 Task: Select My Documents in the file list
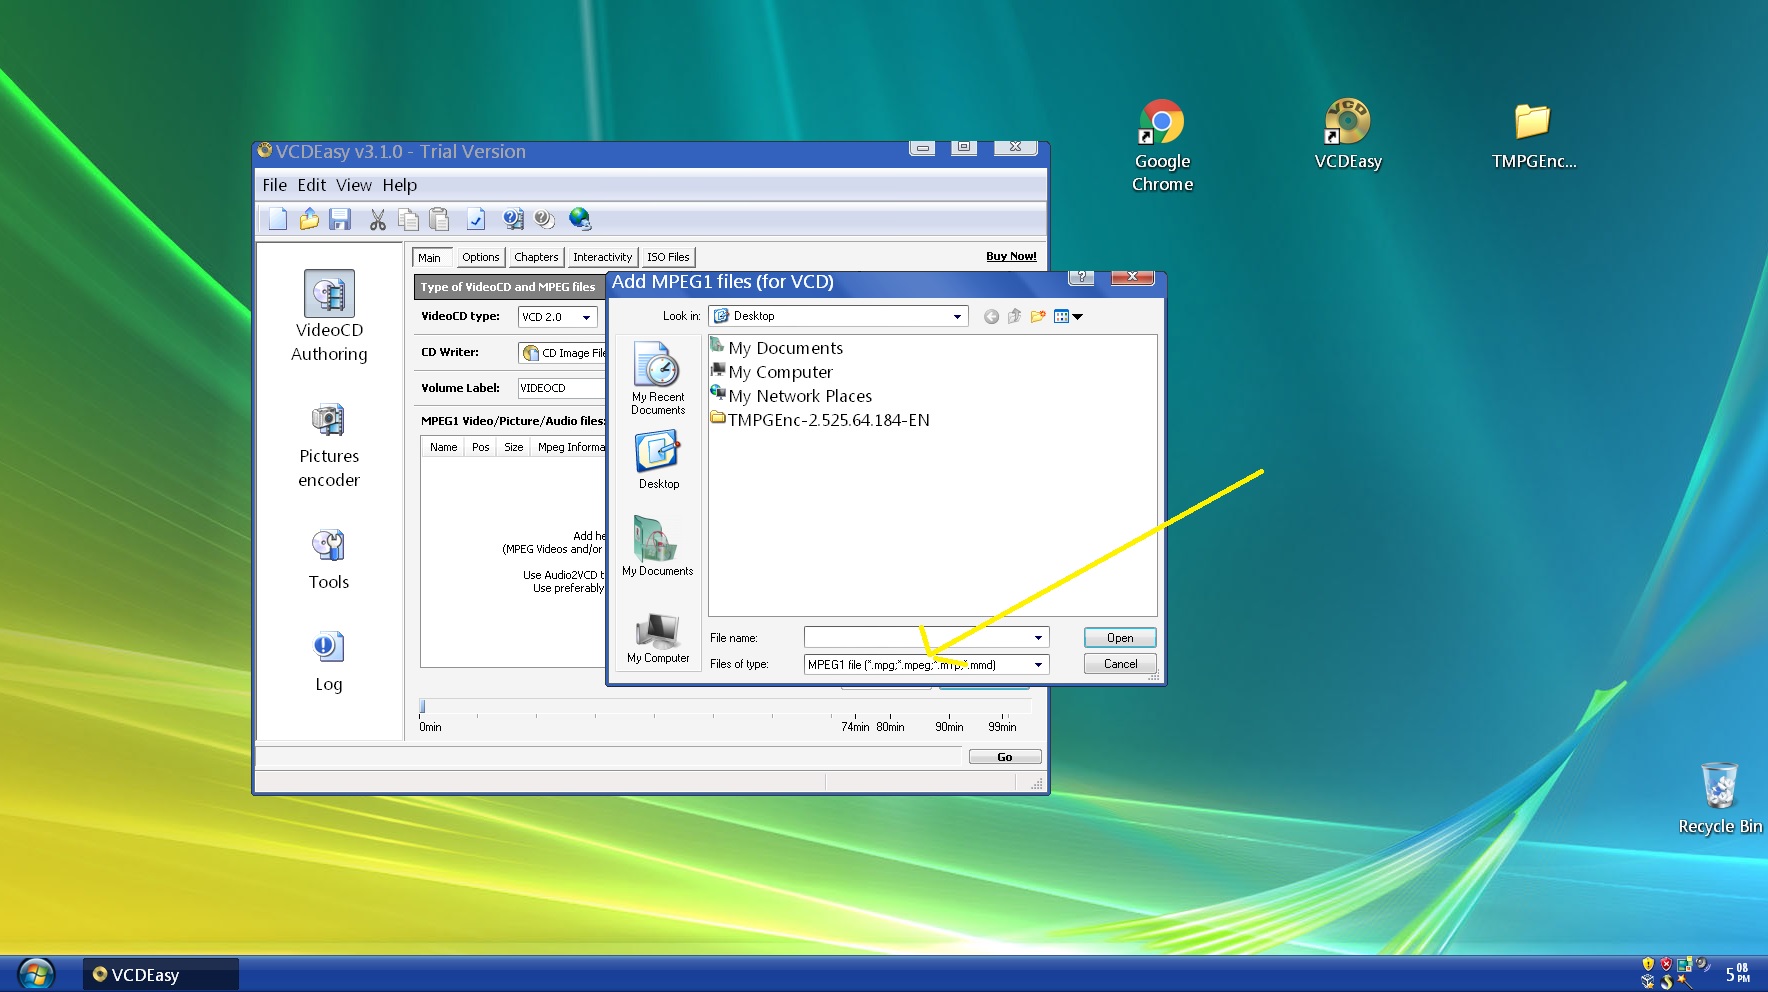coord(776,348)
